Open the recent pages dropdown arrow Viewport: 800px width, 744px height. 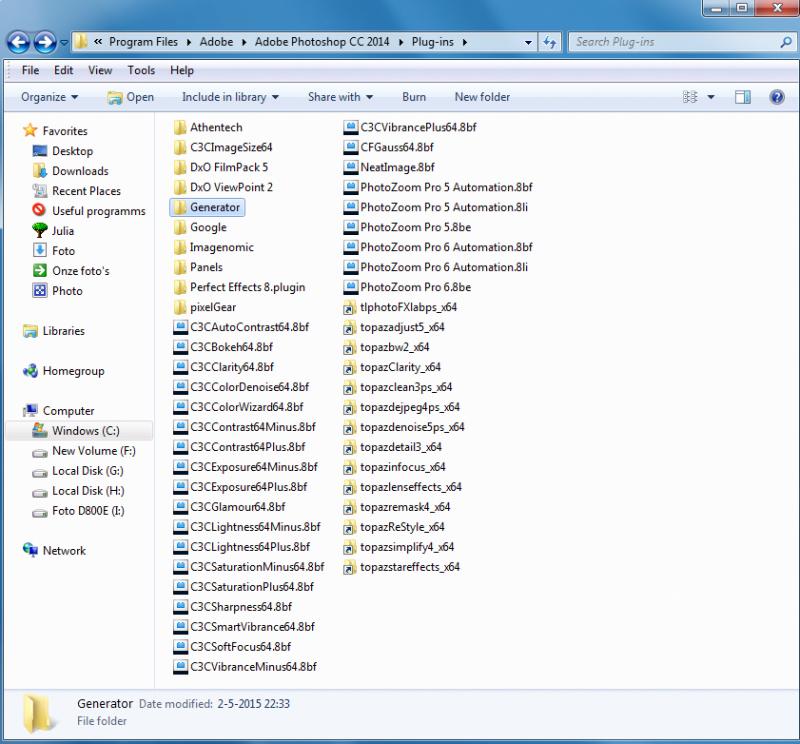(64, 42)
